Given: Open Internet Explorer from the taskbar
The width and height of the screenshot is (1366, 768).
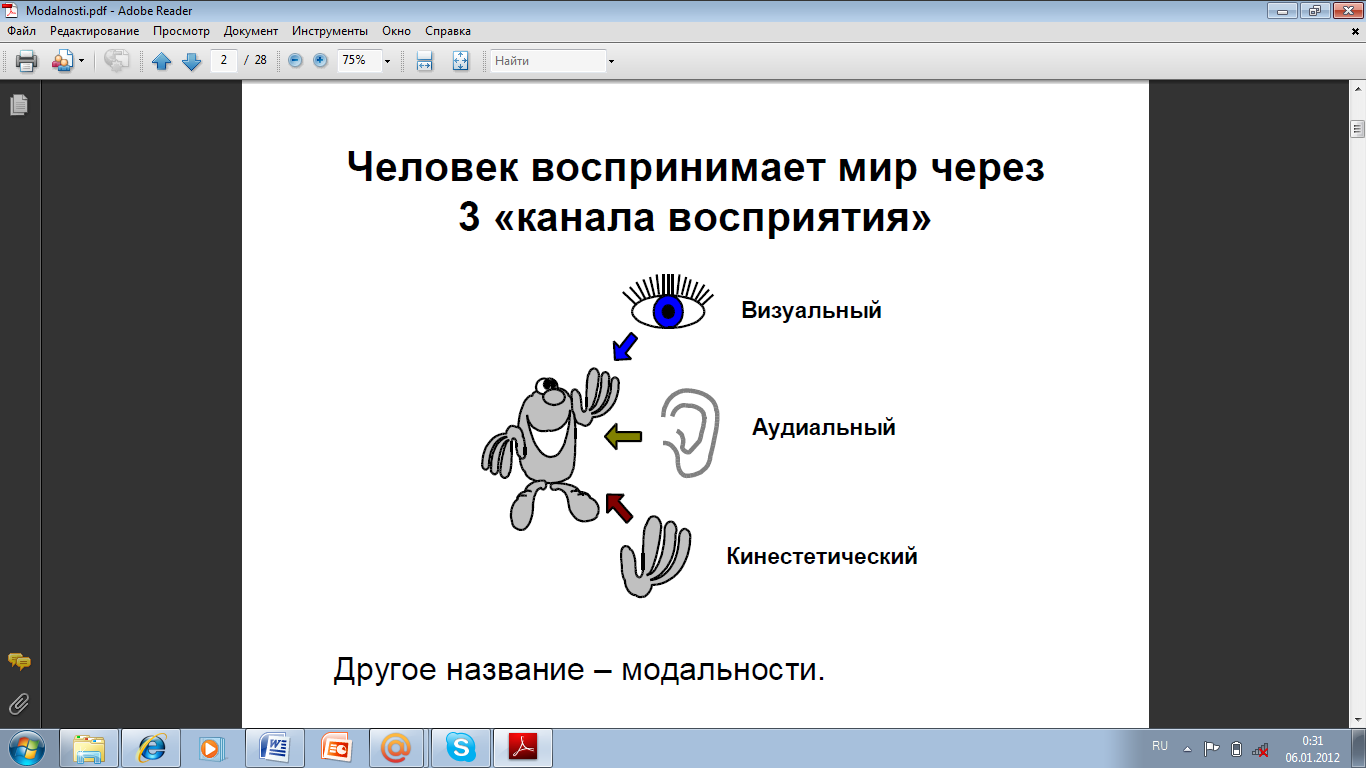Looking at the screenshot, I should click(151, 748).
